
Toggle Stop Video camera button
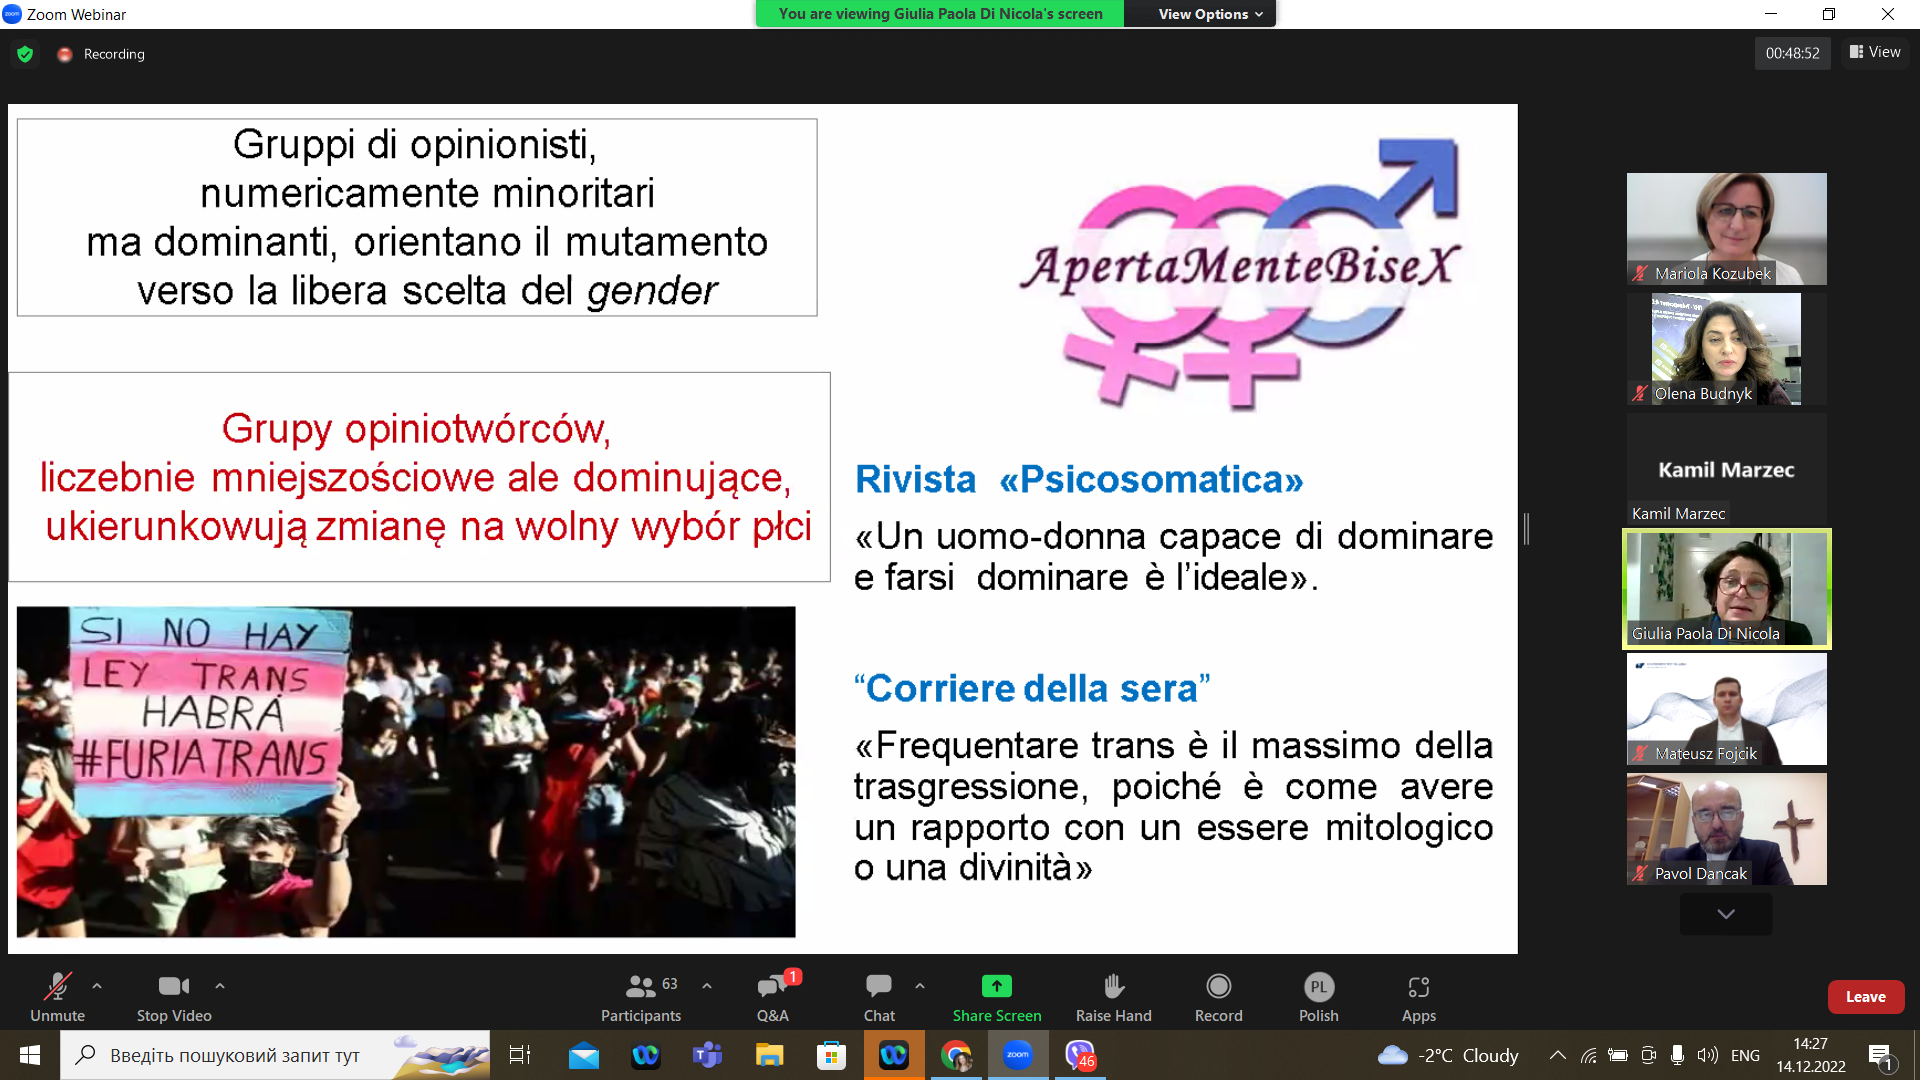[x=173, y=988]
